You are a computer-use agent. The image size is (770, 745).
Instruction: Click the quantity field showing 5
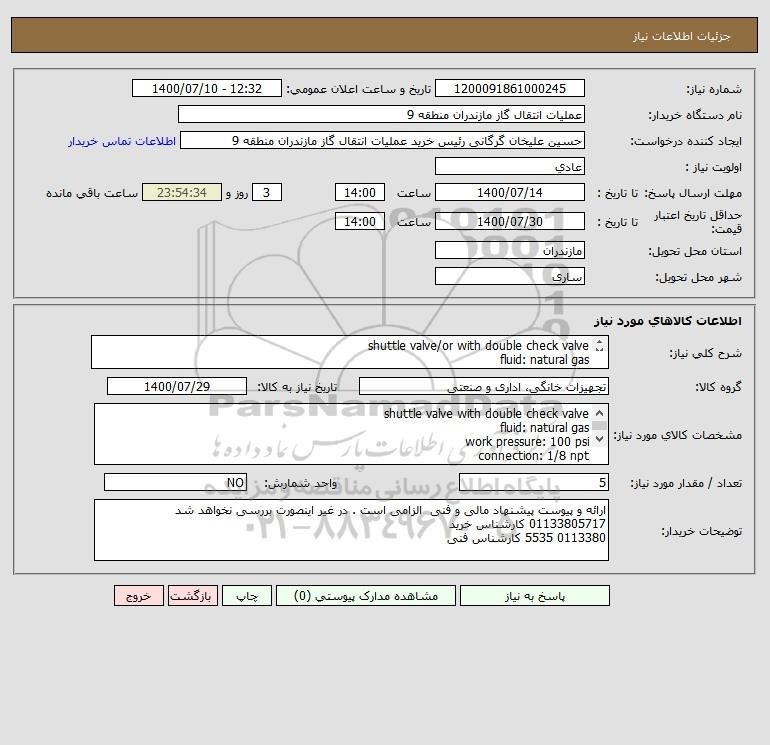534,482
